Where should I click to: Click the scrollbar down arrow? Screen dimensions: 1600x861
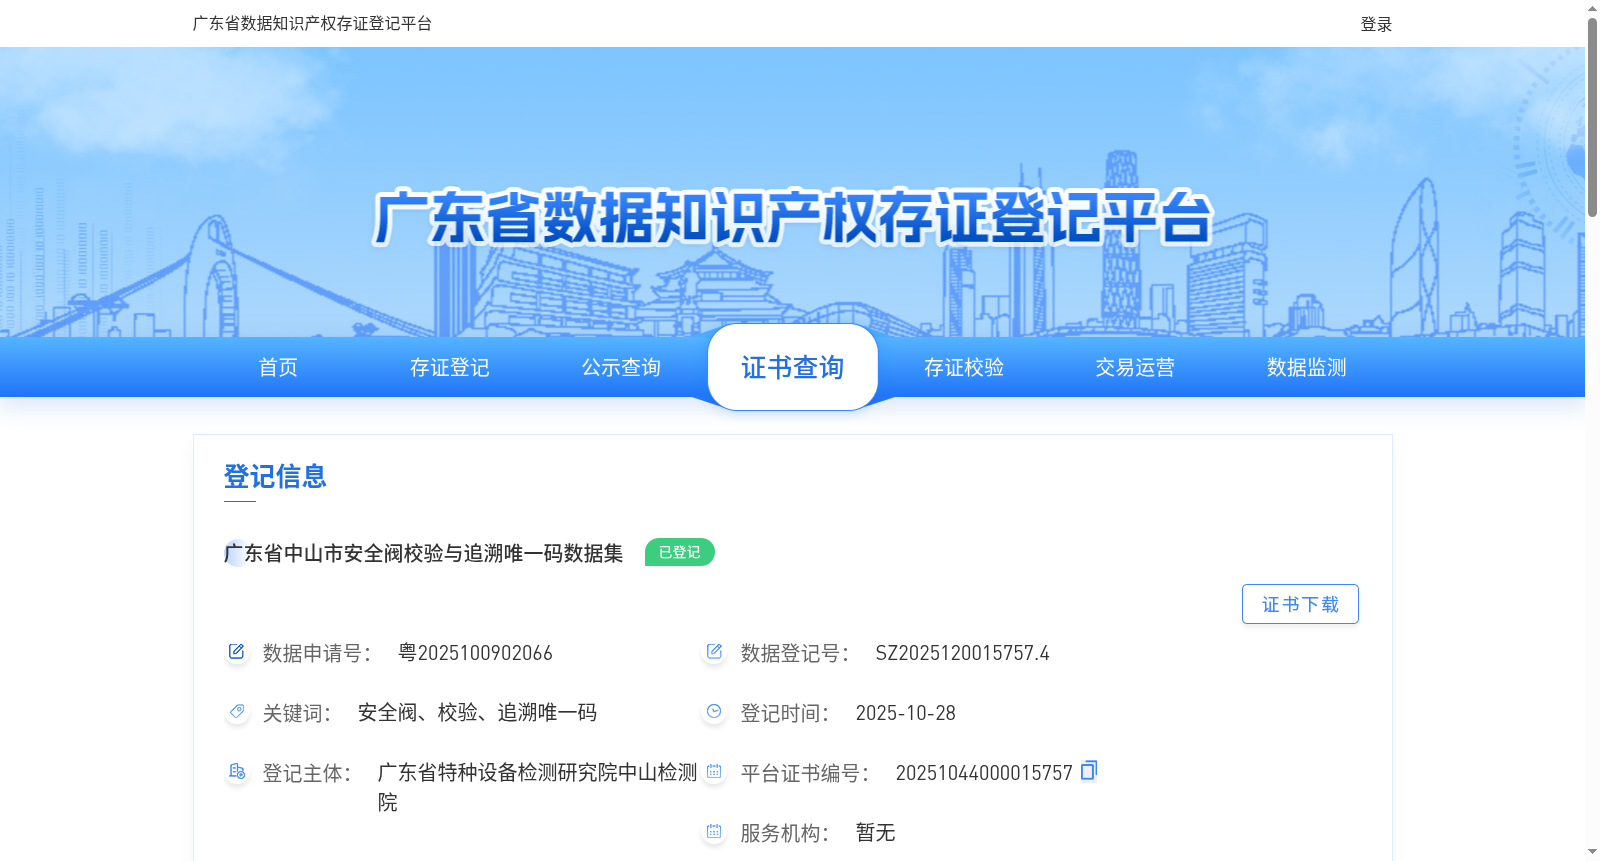pos(1592,852)
